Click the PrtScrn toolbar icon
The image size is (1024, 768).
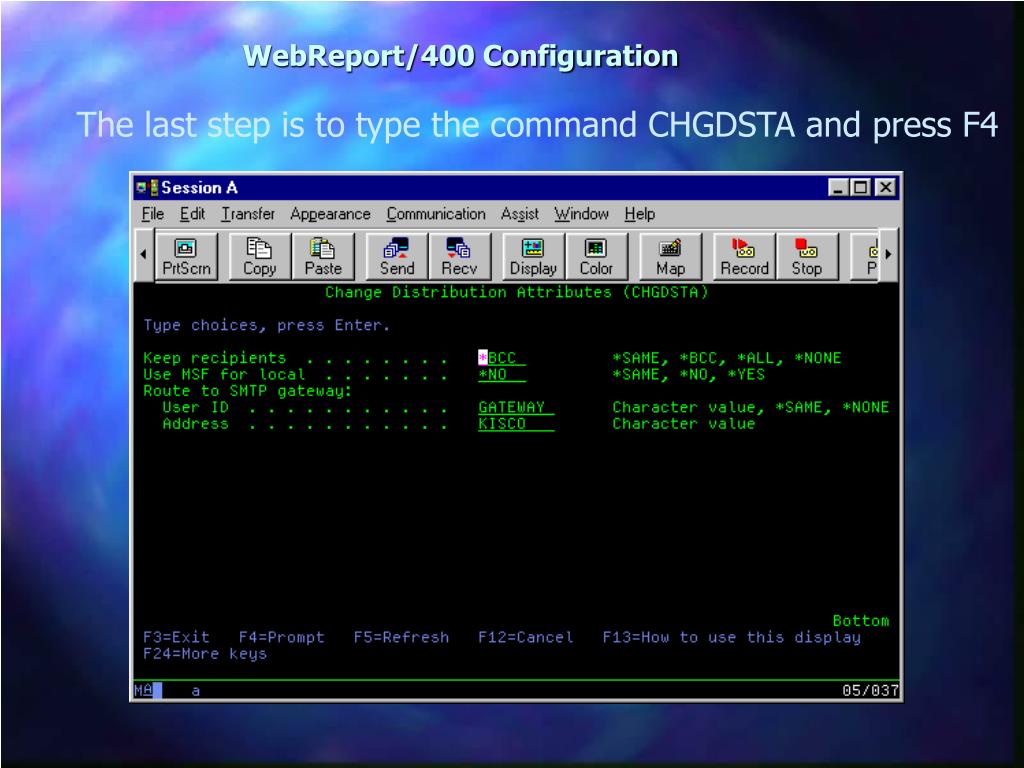pyautogui.click(x=186, y=257)
